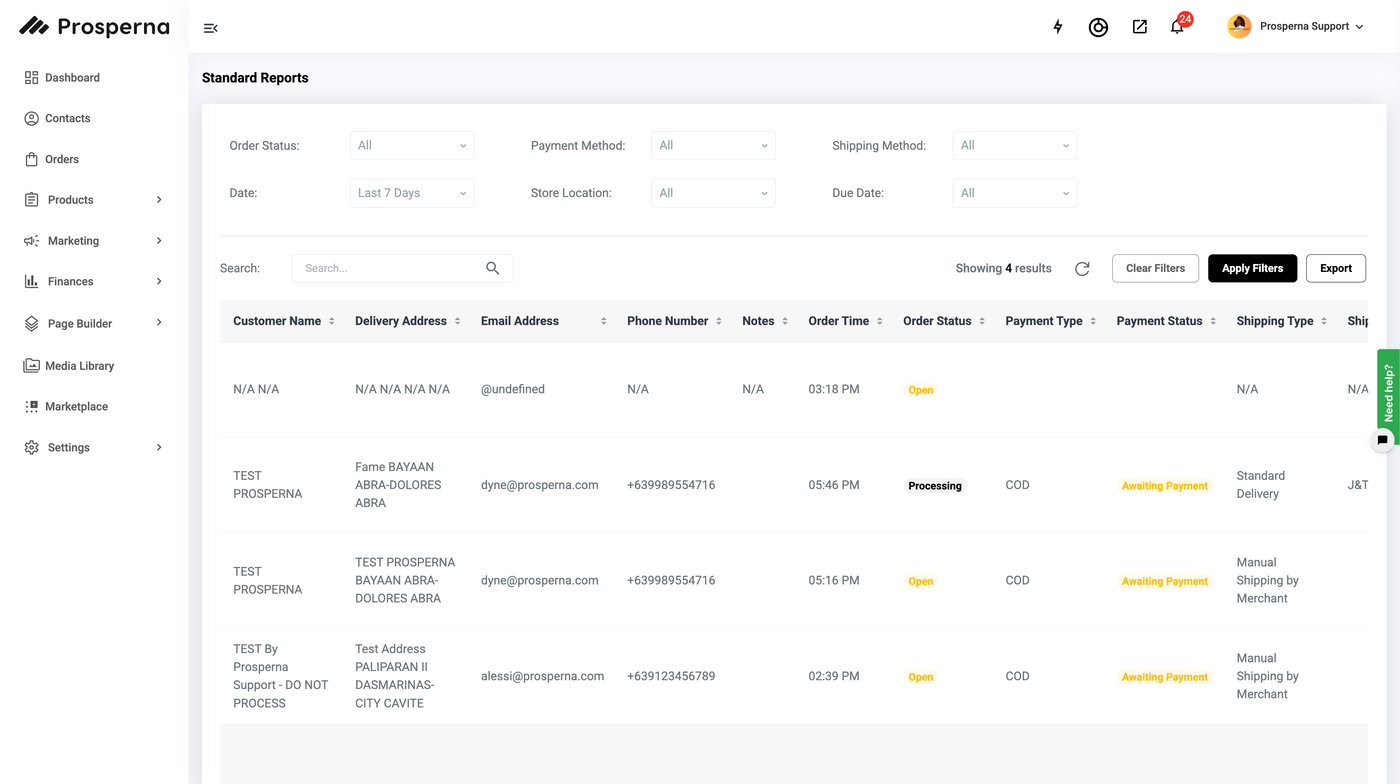Click the circular target icon in header
Image resolution: width=1400 pixels, height=784 pixels.
click(1098, 28)
